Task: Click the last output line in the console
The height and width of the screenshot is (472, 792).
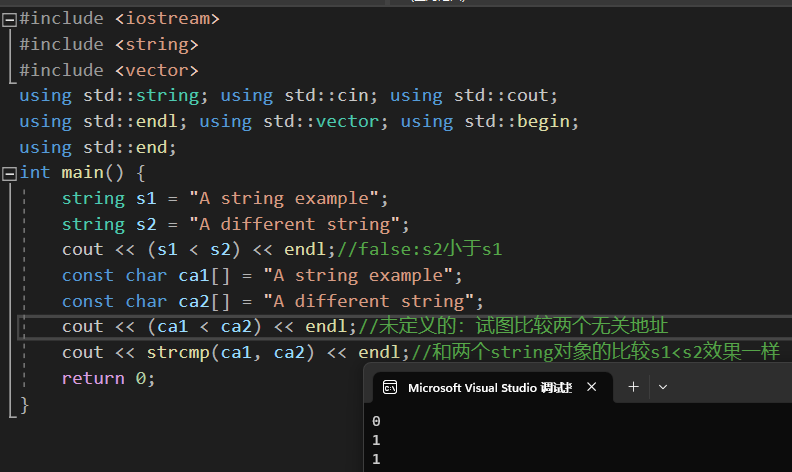Action: pos(376,459)
